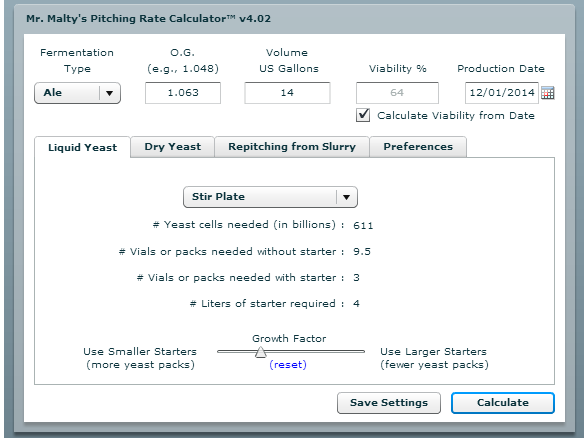Click the O.G. input field showing 1.063
Viewport: 584px width, 438px height.
pos(183,93)
